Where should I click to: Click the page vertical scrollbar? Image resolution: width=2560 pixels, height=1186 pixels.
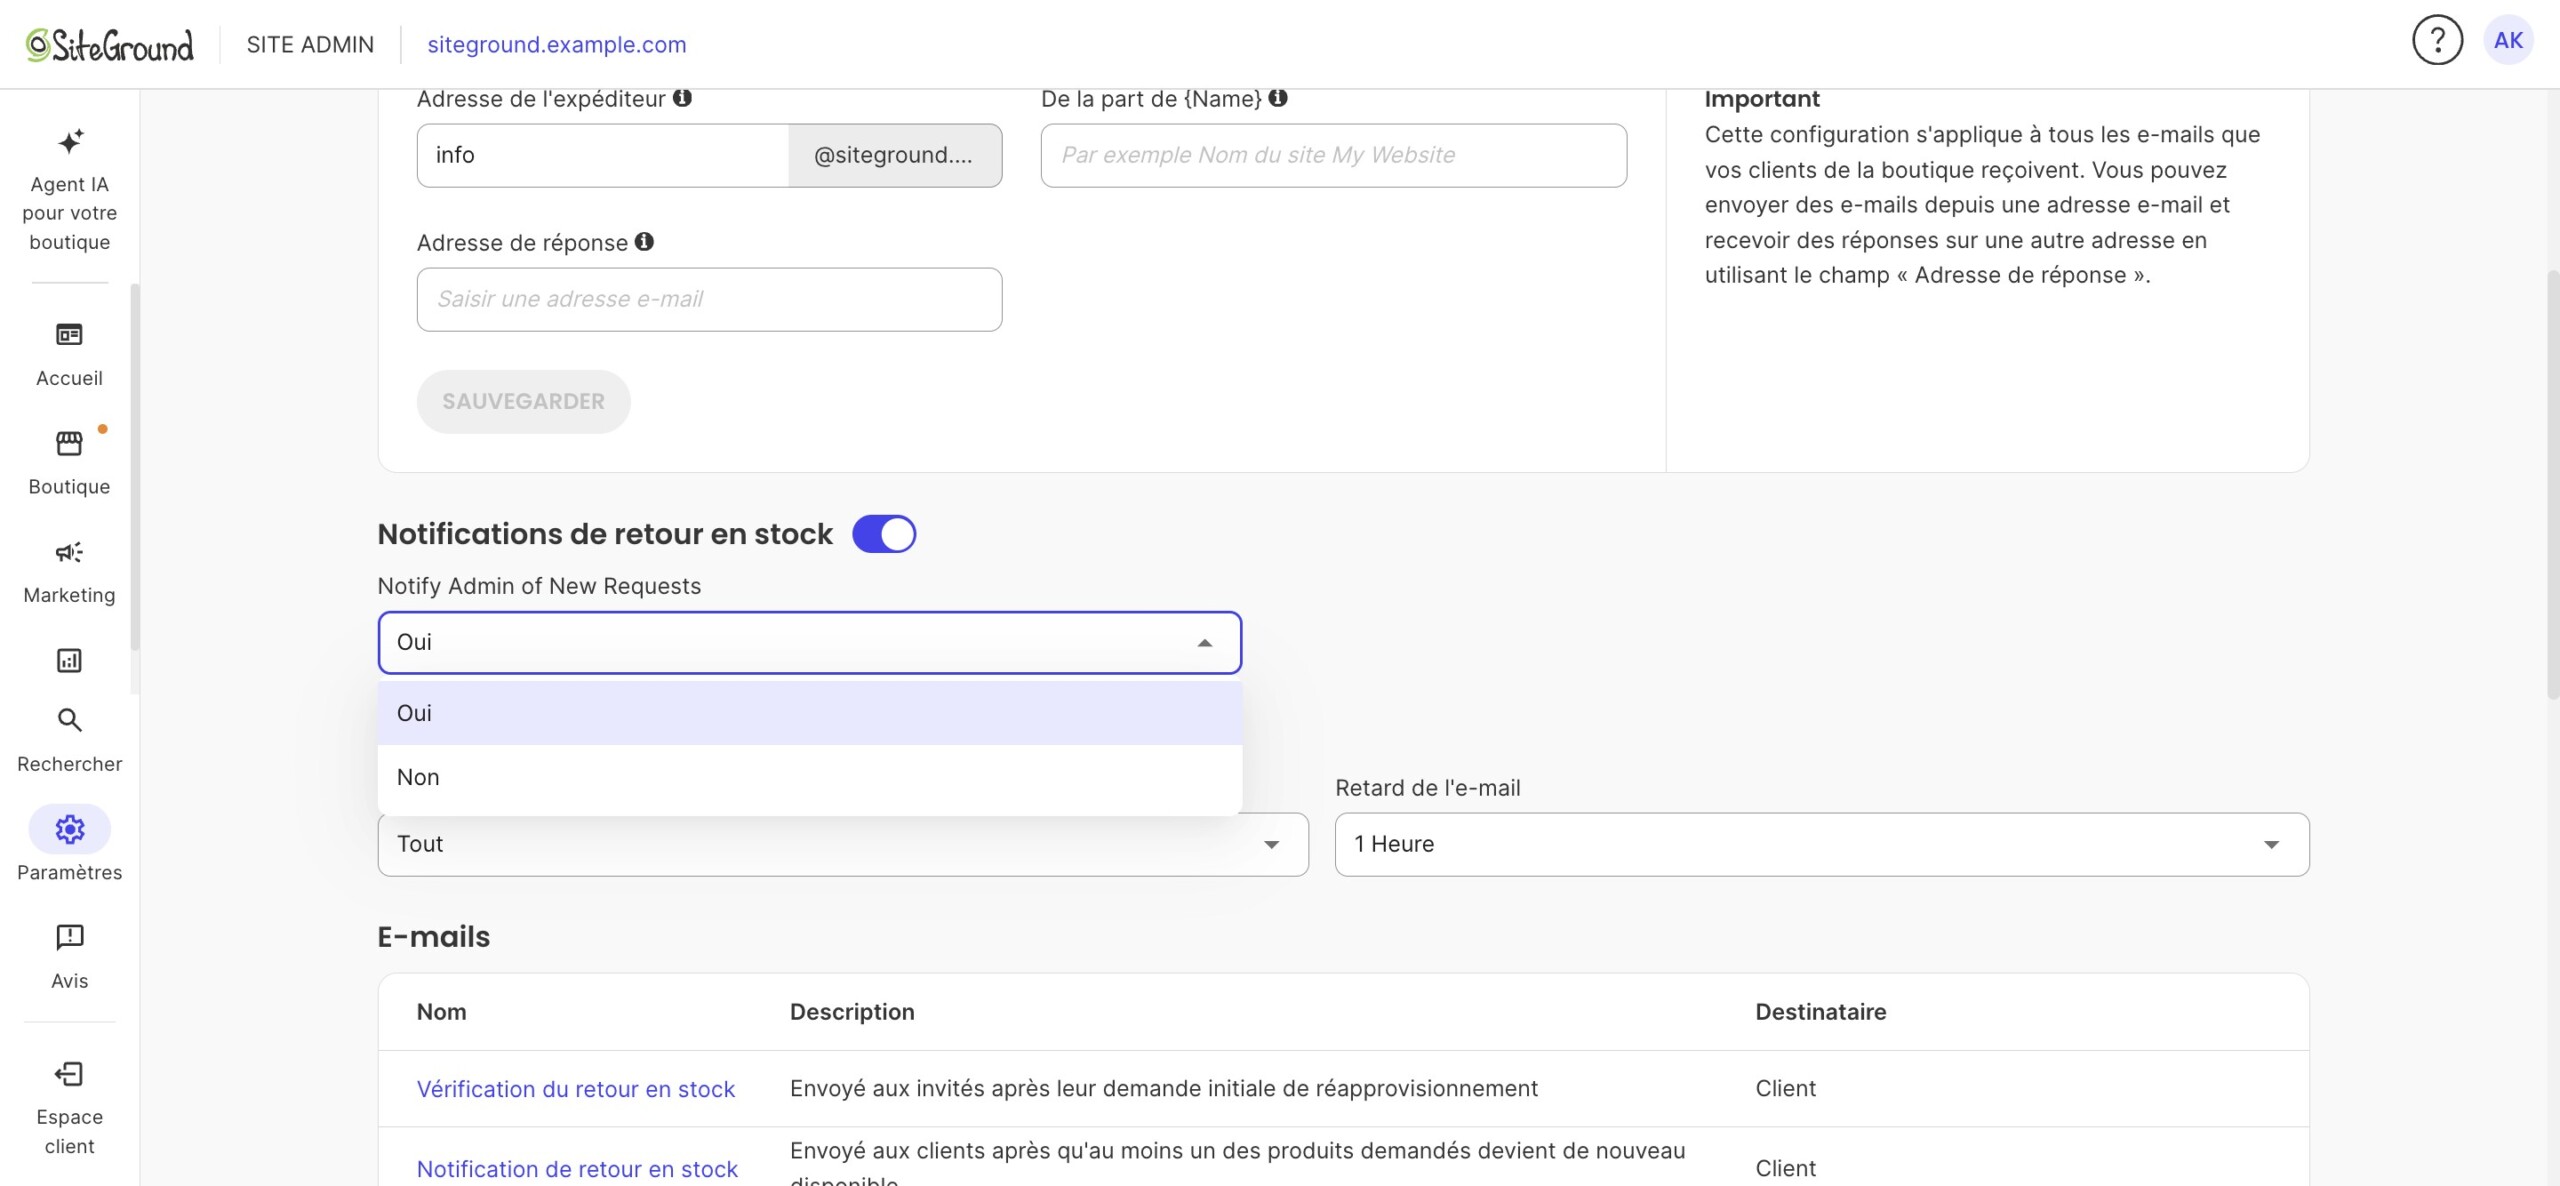(2552, 485)
